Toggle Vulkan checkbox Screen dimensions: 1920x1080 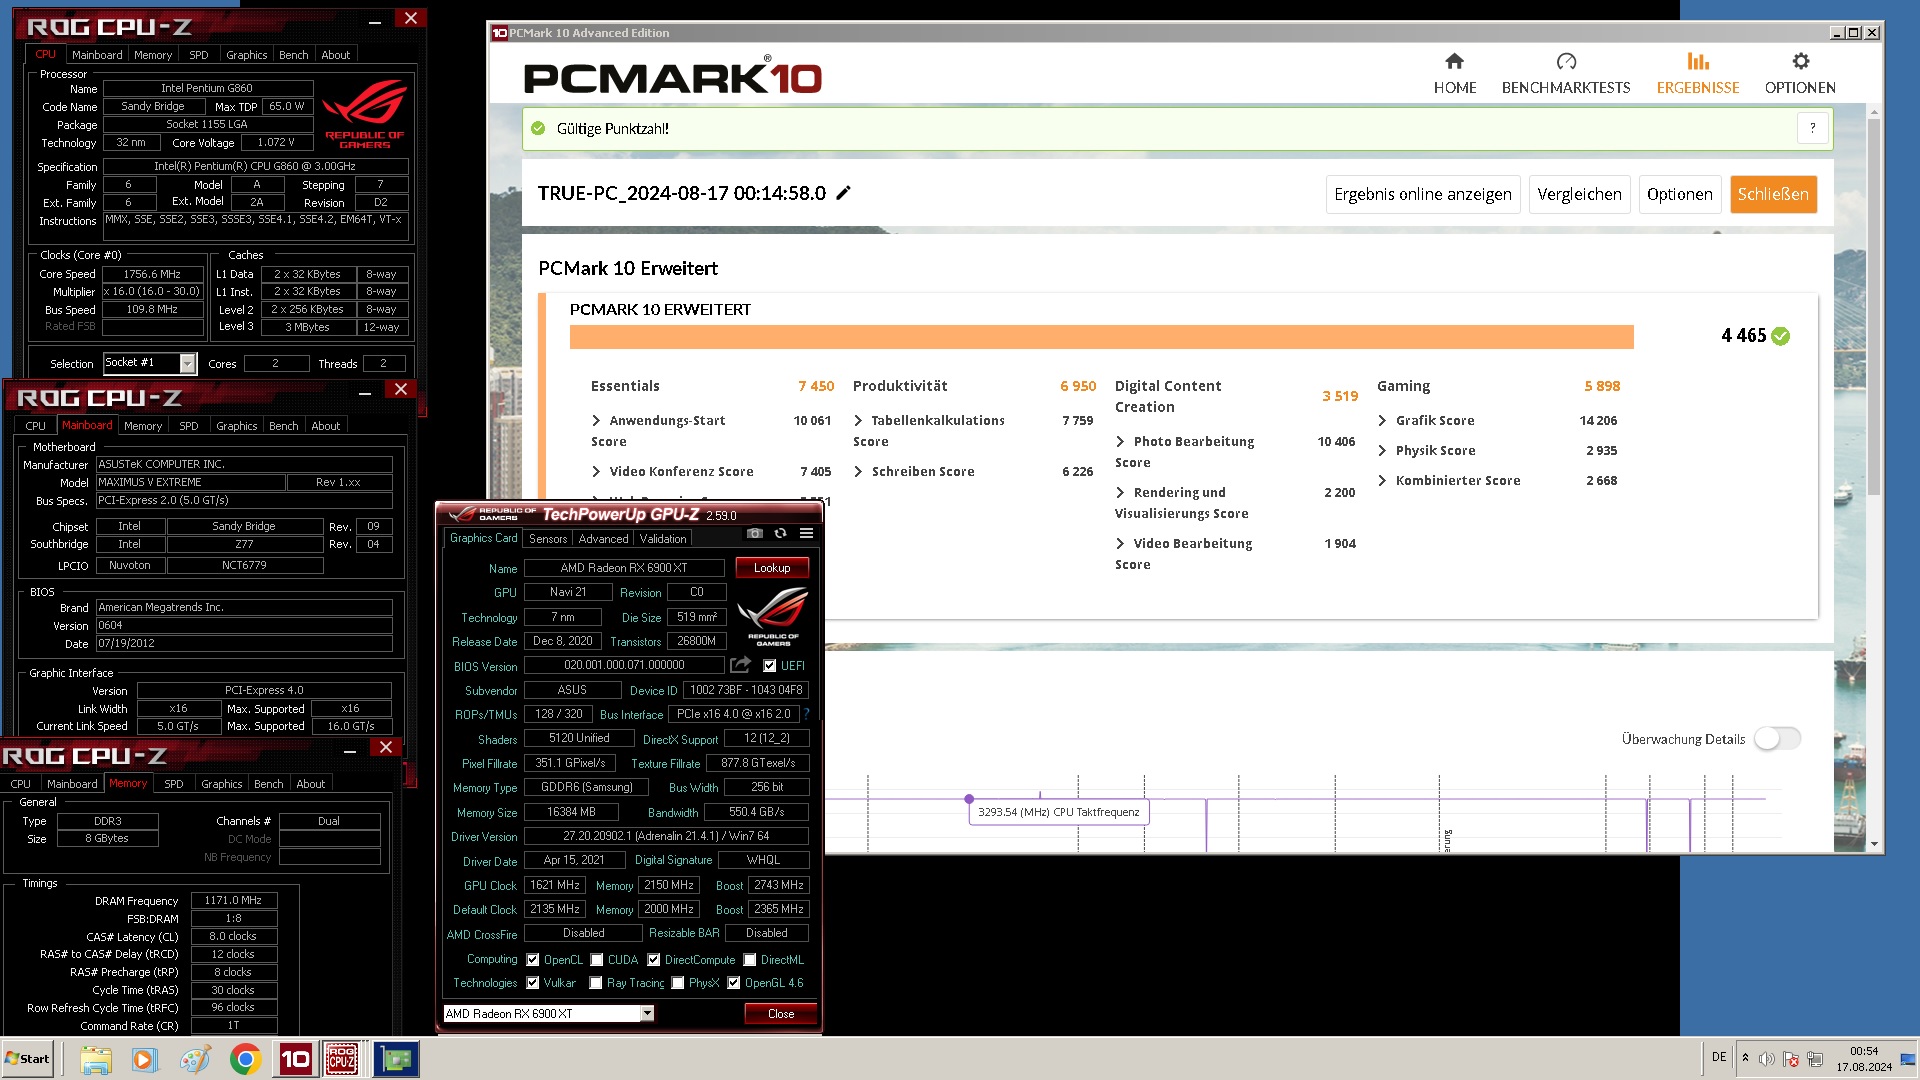click(533, 983)
